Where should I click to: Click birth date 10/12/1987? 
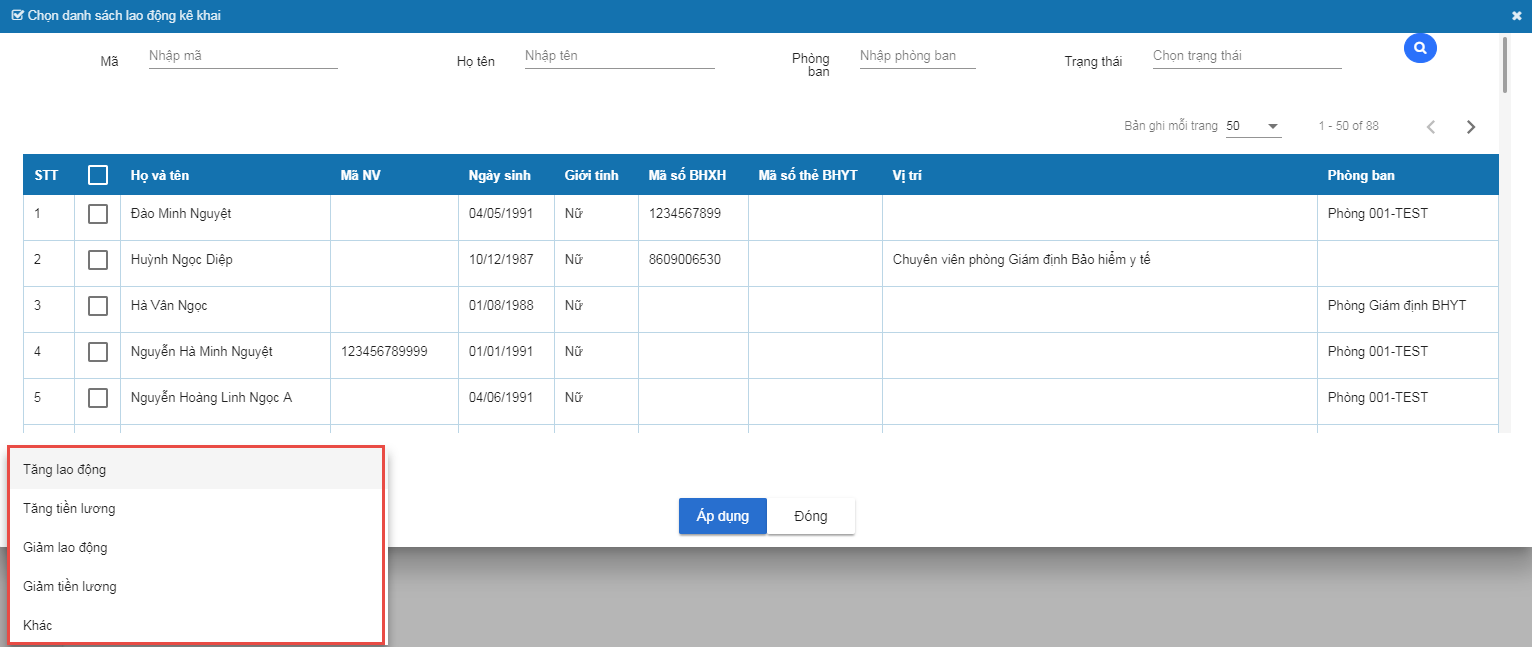click(501, 260)
